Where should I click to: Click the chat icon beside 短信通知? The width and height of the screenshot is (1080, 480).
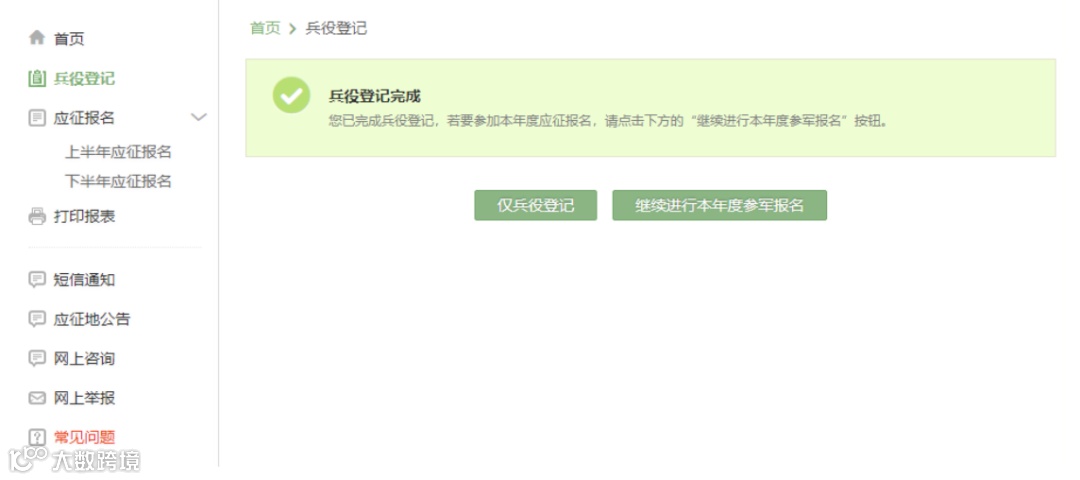coord(37,280)
